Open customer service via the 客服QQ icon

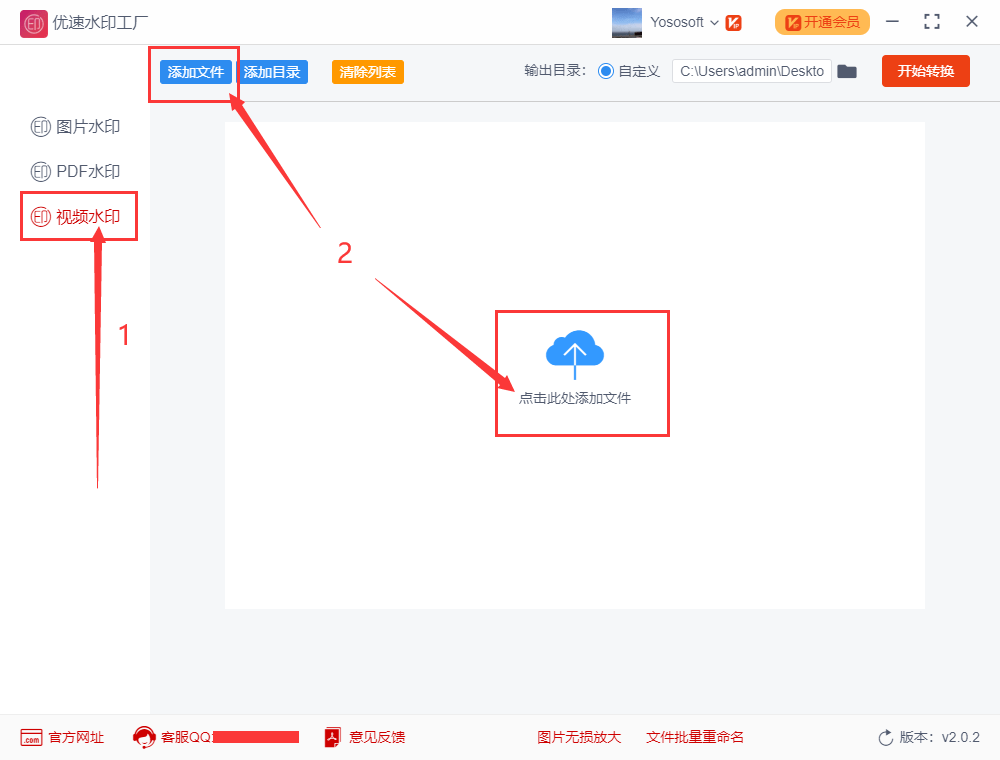click(x=144, y=737)
